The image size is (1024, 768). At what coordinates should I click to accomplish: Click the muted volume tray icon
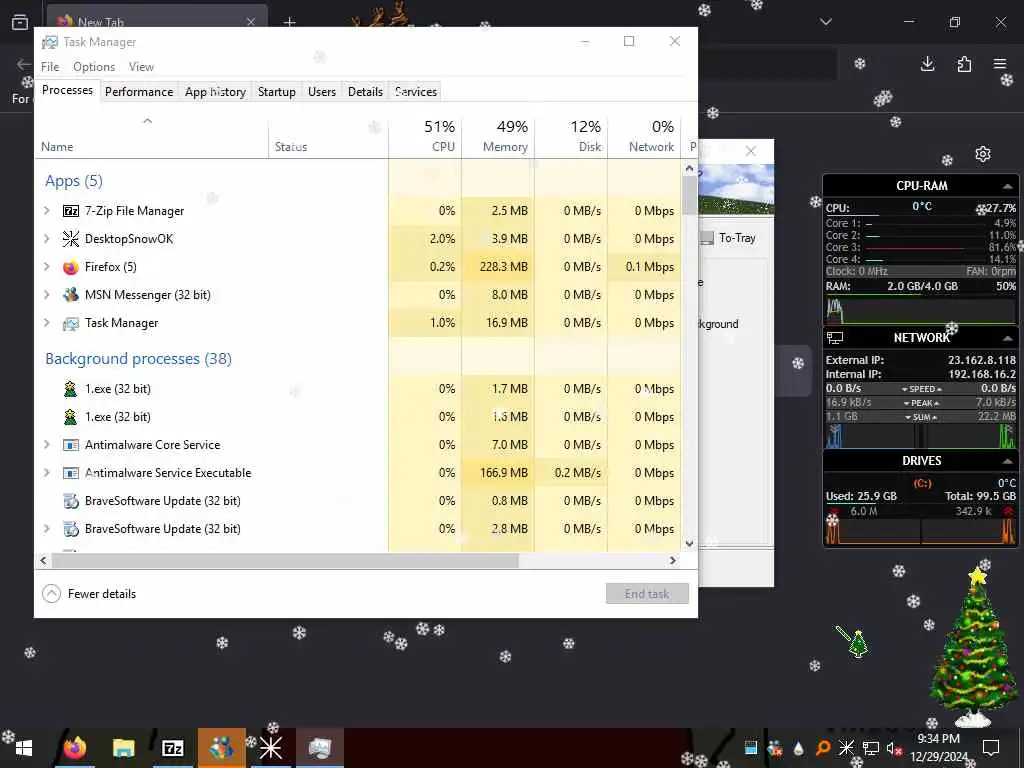tap(894, 748)
